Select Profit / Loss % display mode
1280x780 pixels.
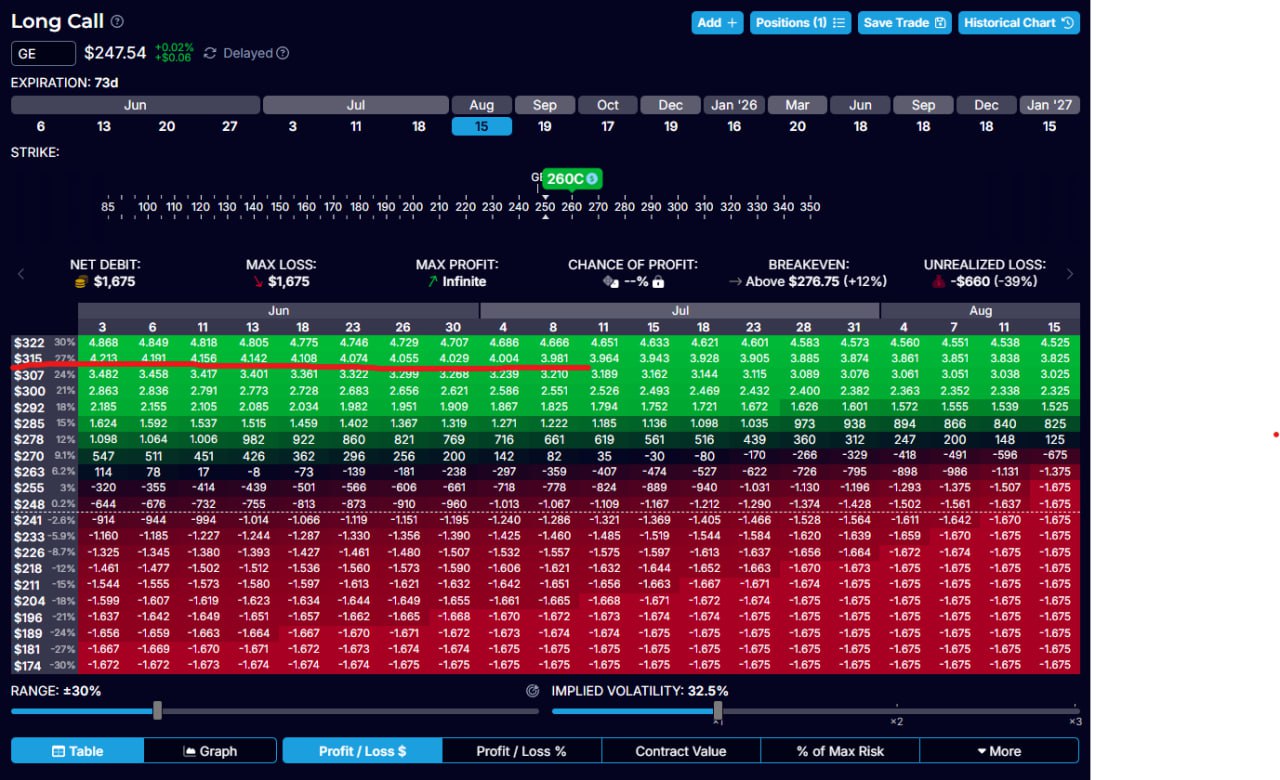point(520,751)
